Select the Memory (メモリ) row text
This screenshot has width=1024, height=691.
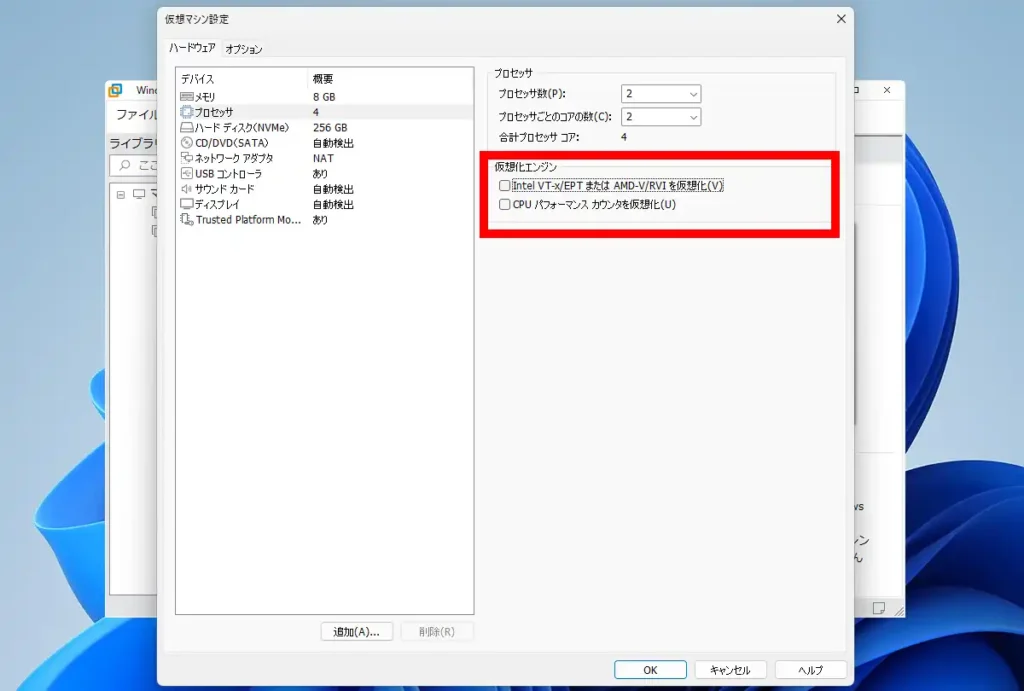[205, 97]
